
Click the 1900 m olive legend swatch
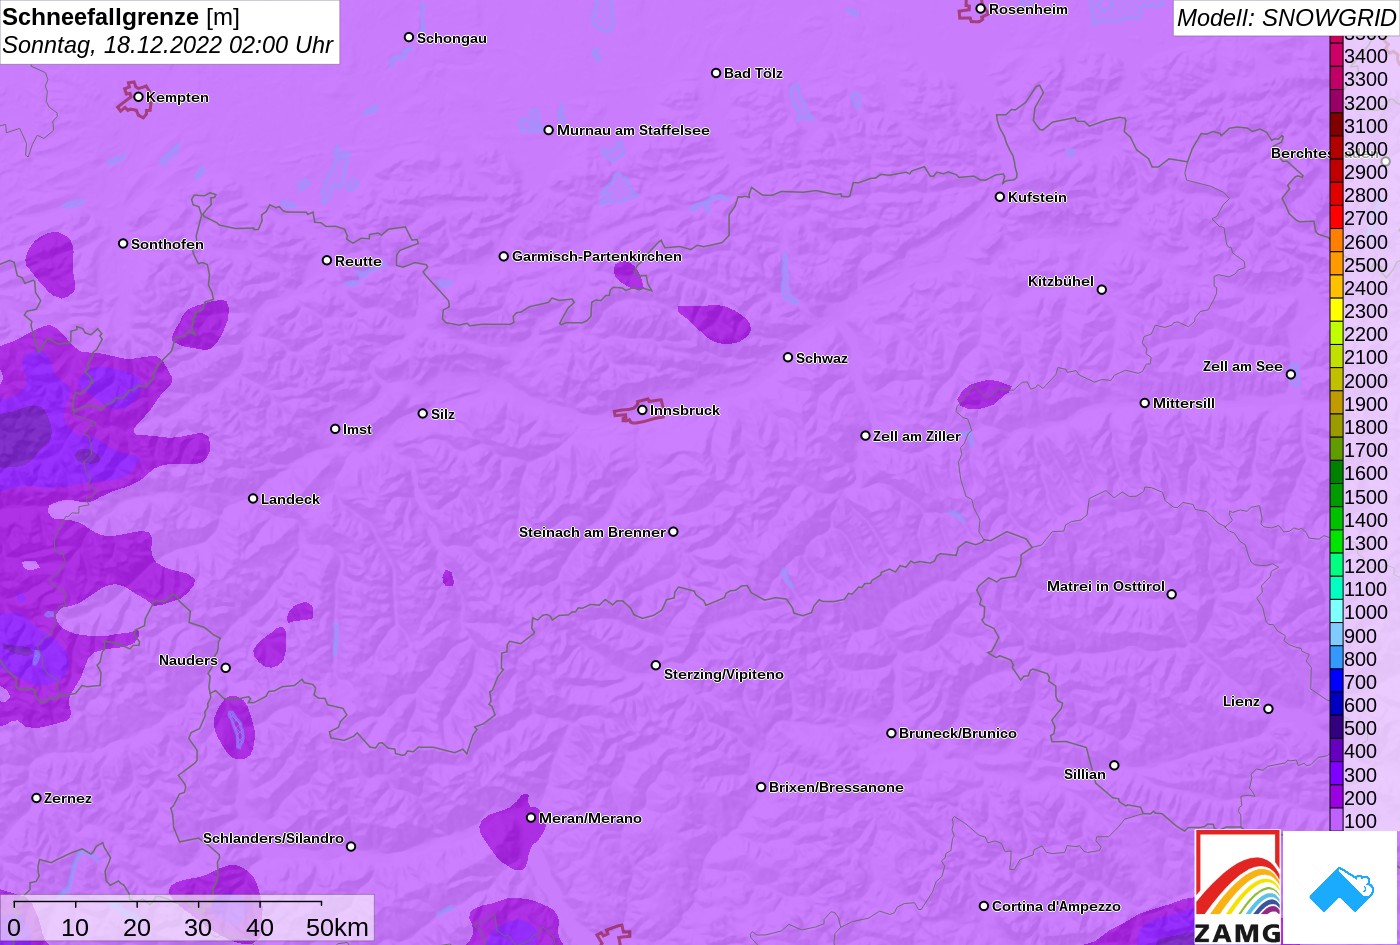tap(1336, 403)
